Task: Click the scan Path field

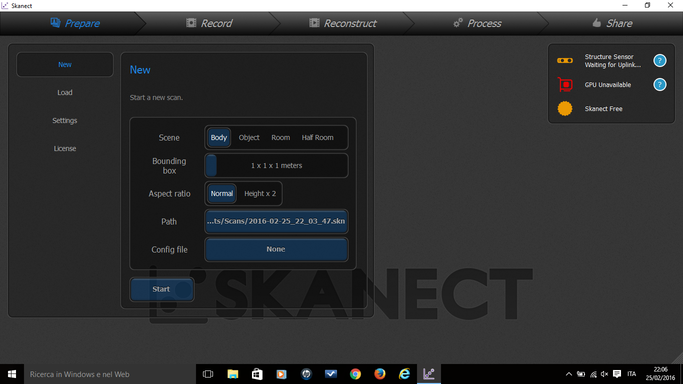Action: pyautogui.click(x=276, y=221)
